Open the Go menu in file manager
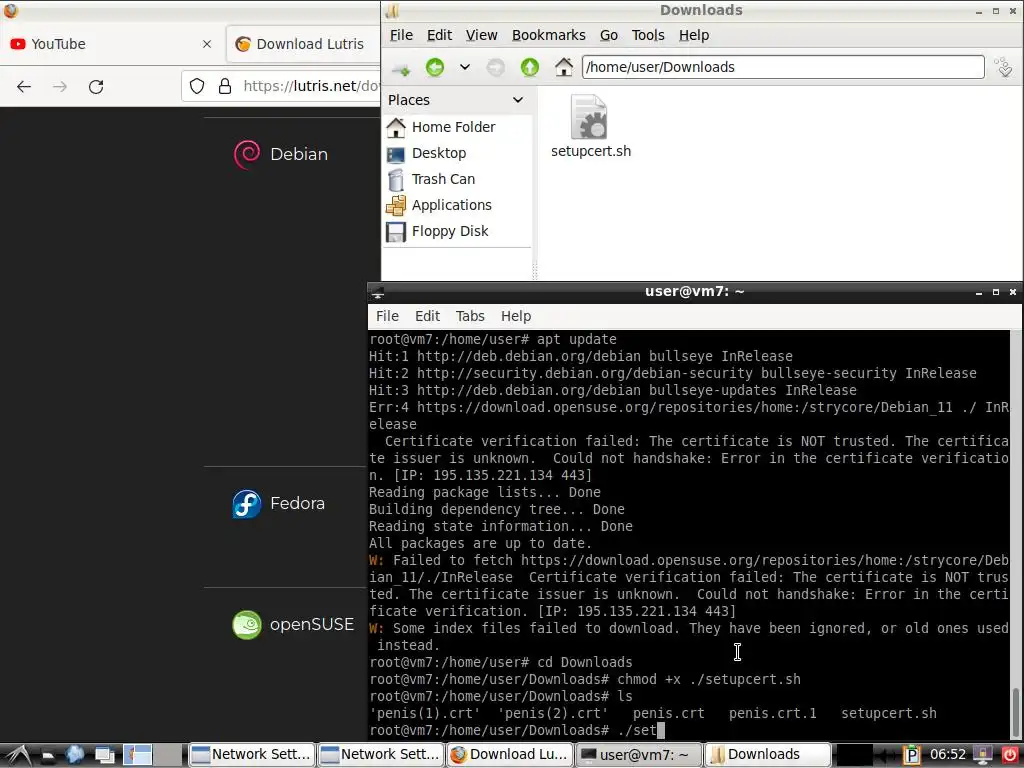The image size is (1024, 768). 609,35
